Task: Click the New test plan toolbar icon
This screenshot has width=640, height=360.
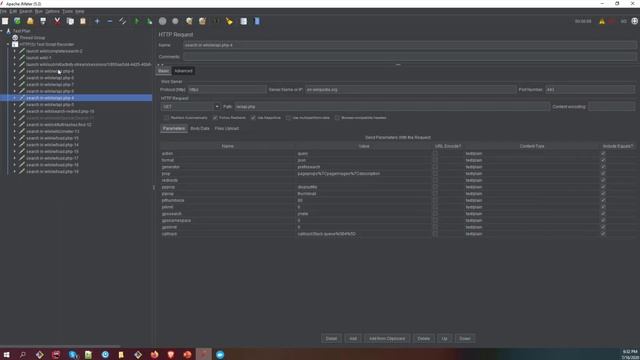Action: pos(5,21)
